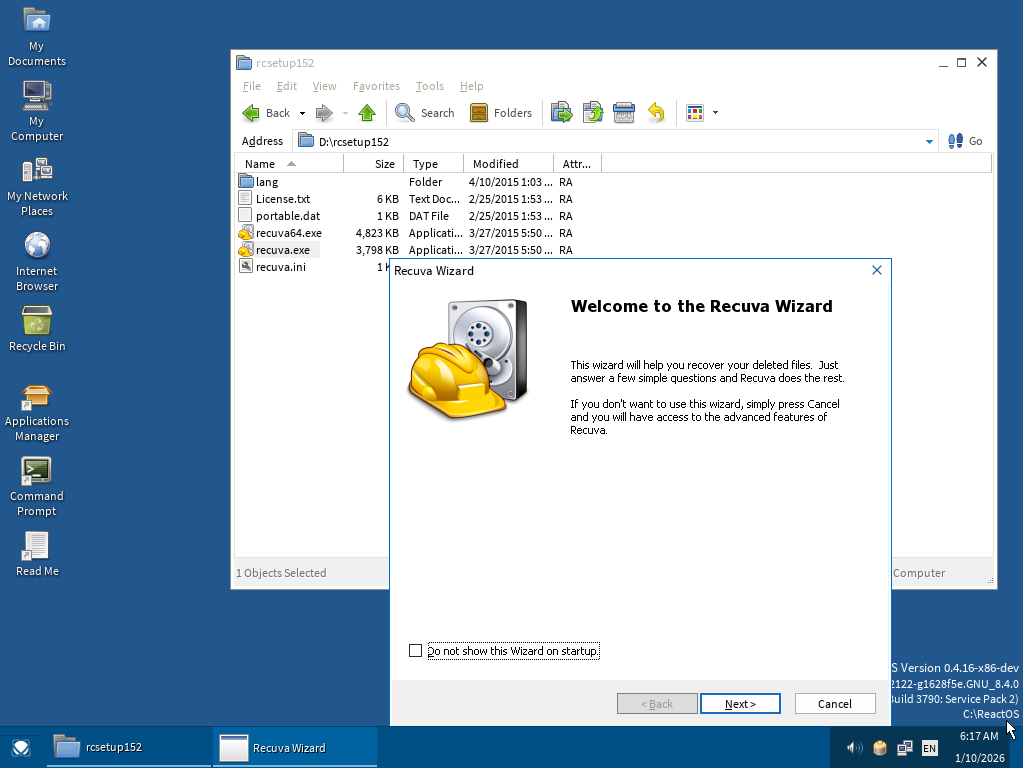Open the Tools menu
Image resolution: width=1023 pixels, height=768 pixels.
(429, 86)
